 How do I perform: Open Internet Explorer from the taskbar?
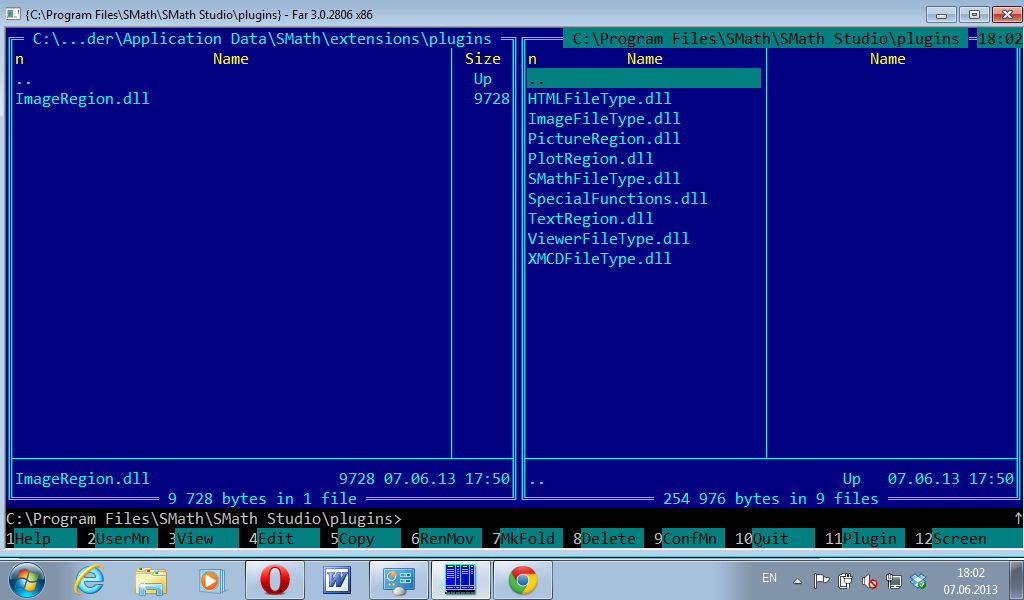click(89, 579)
